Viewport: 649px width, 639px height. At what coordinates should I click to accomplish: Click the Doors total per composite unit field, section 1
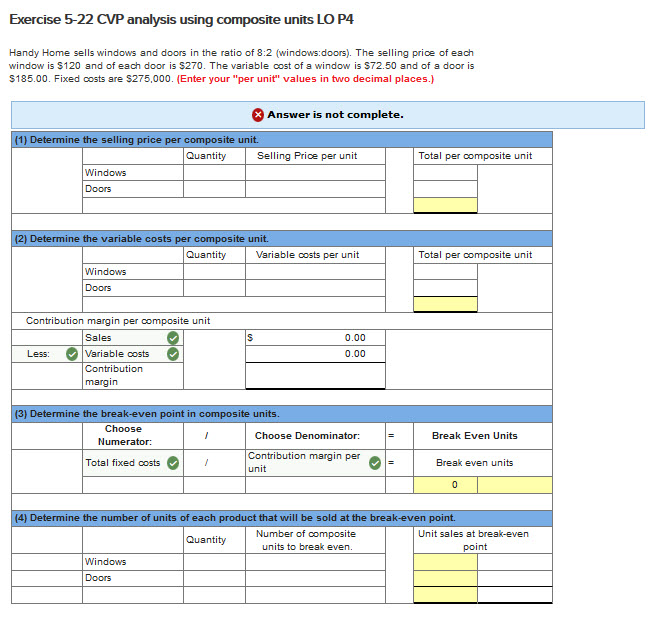[445, 189]
